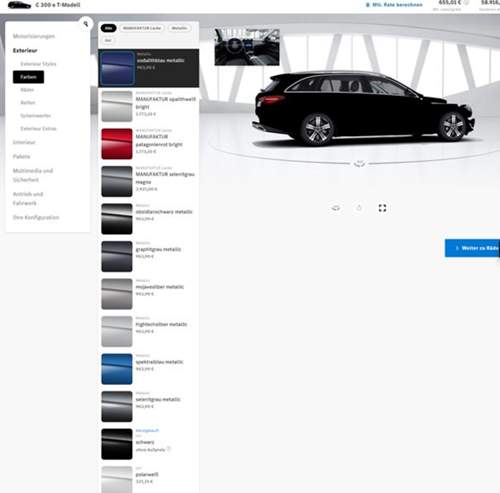
Task: Click the rotate 360 handle under the car
Action: tap(359, 163)
